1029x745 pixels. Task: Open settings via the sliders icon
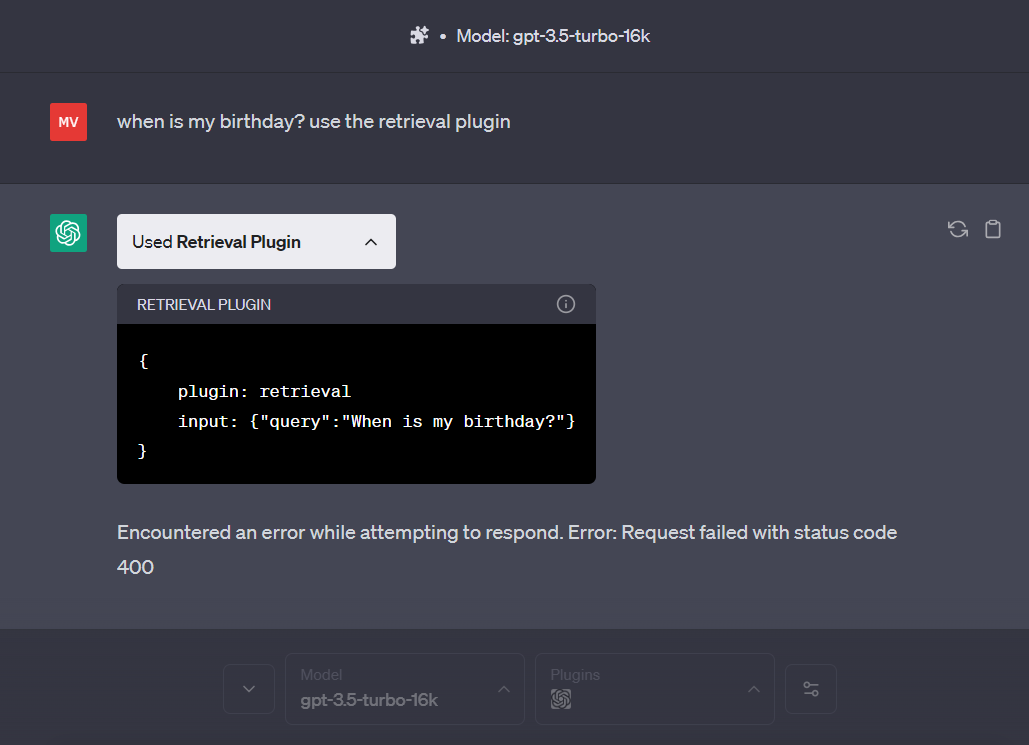[x=810, y=689]
